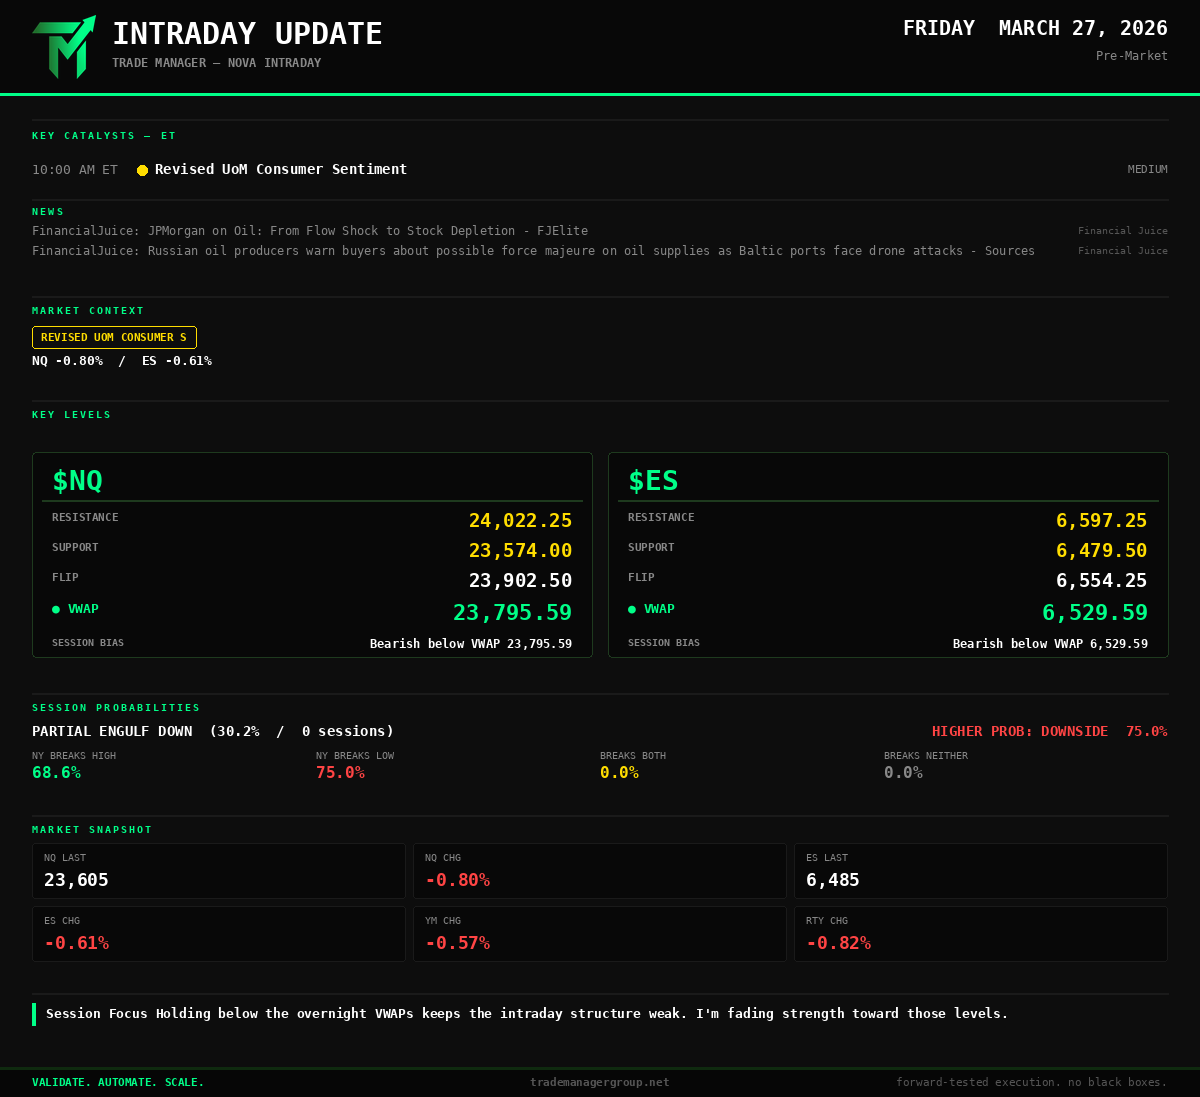Viewport: 1200px width, 1097px height.
Task: Click the Revised UoM Consumer Sentiment event
Action: (281, 169)
